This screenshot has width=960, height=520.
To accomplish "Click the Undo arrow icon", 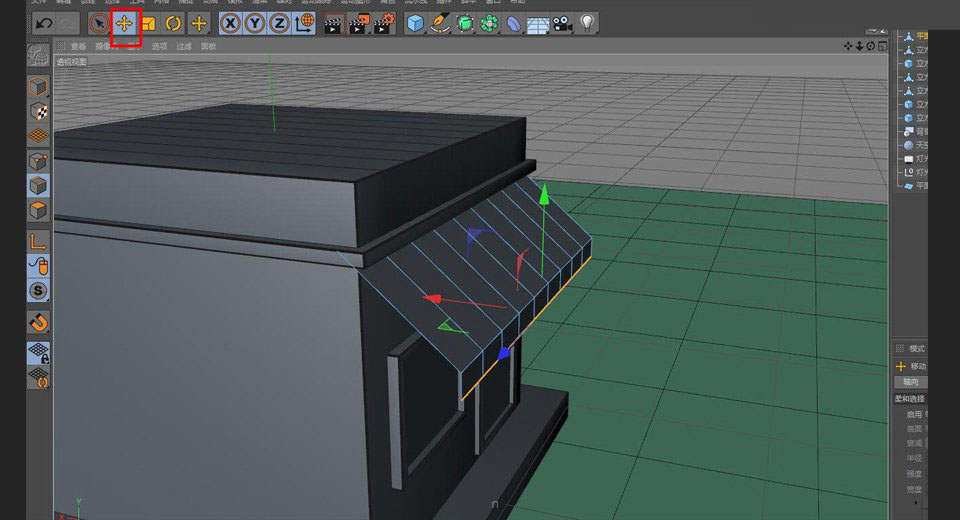I will pos(43,23).
